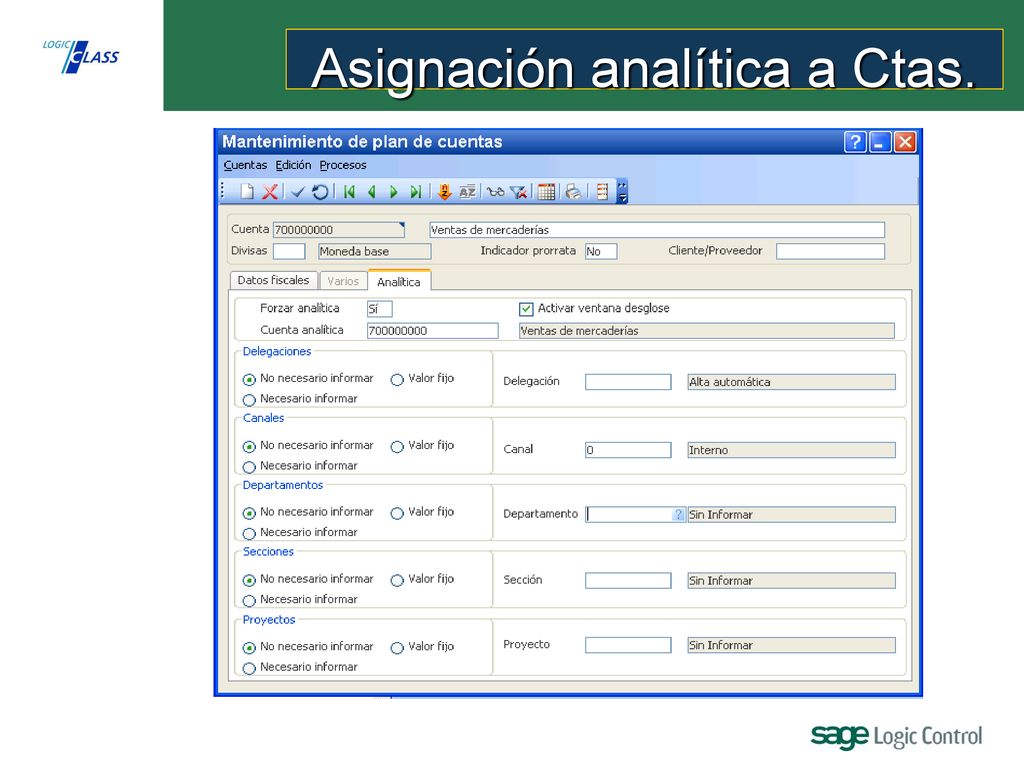Click the list form icon after printer
The height and width of the screenshot is (768, 1024).
(x=602, y=191)
